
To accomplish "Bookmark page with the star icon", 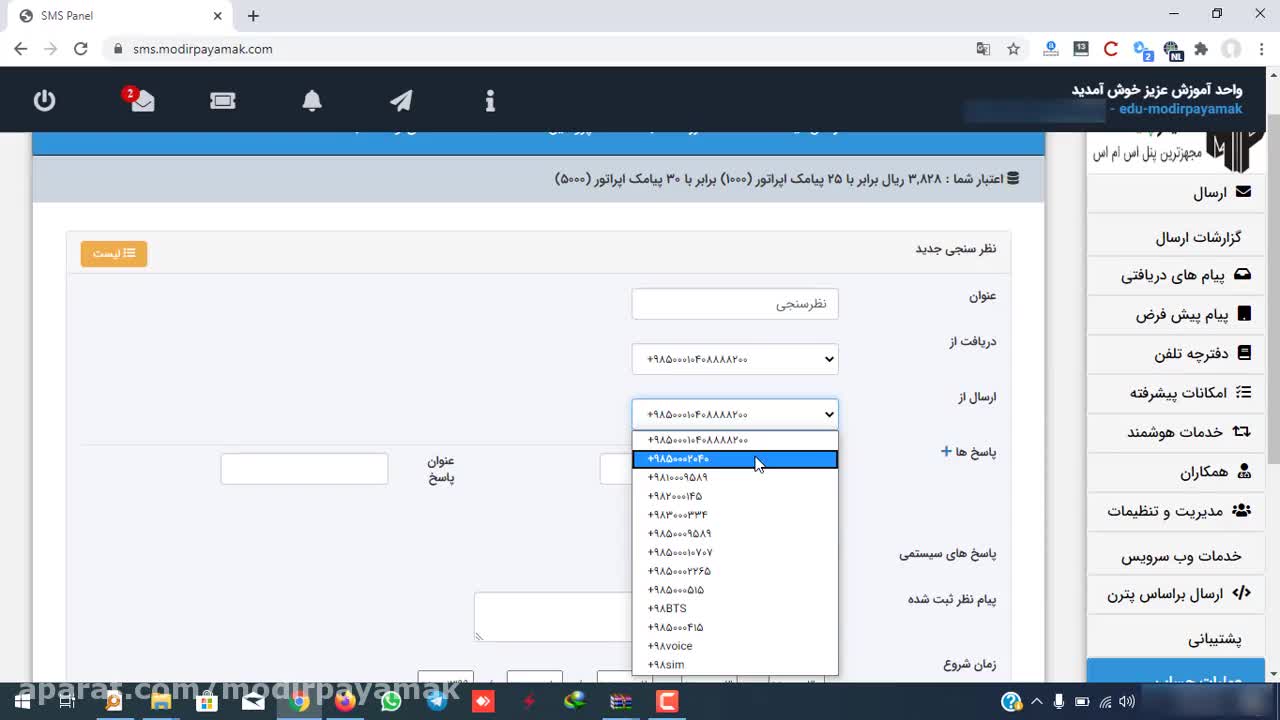I will (x=1013, y=49).
